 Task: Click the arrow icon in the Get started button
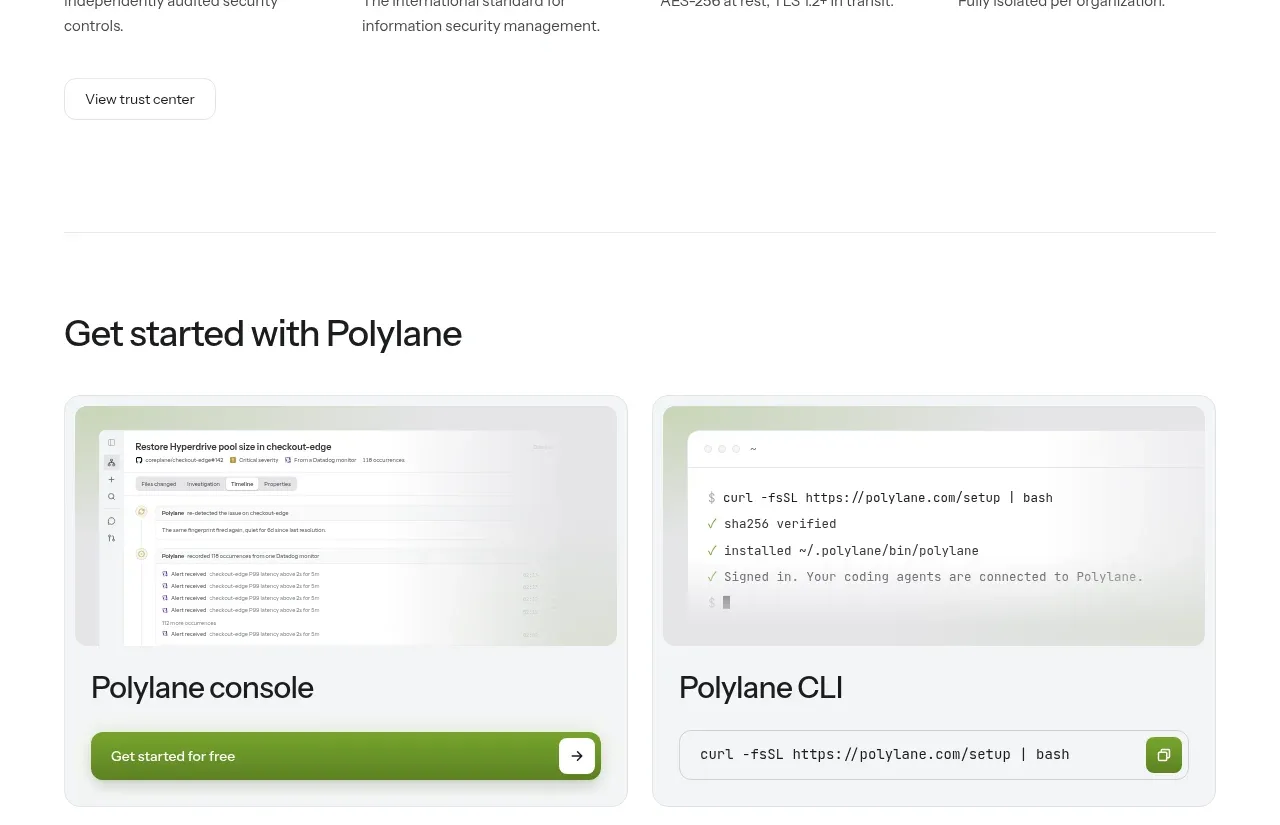[x=577, y=756]
